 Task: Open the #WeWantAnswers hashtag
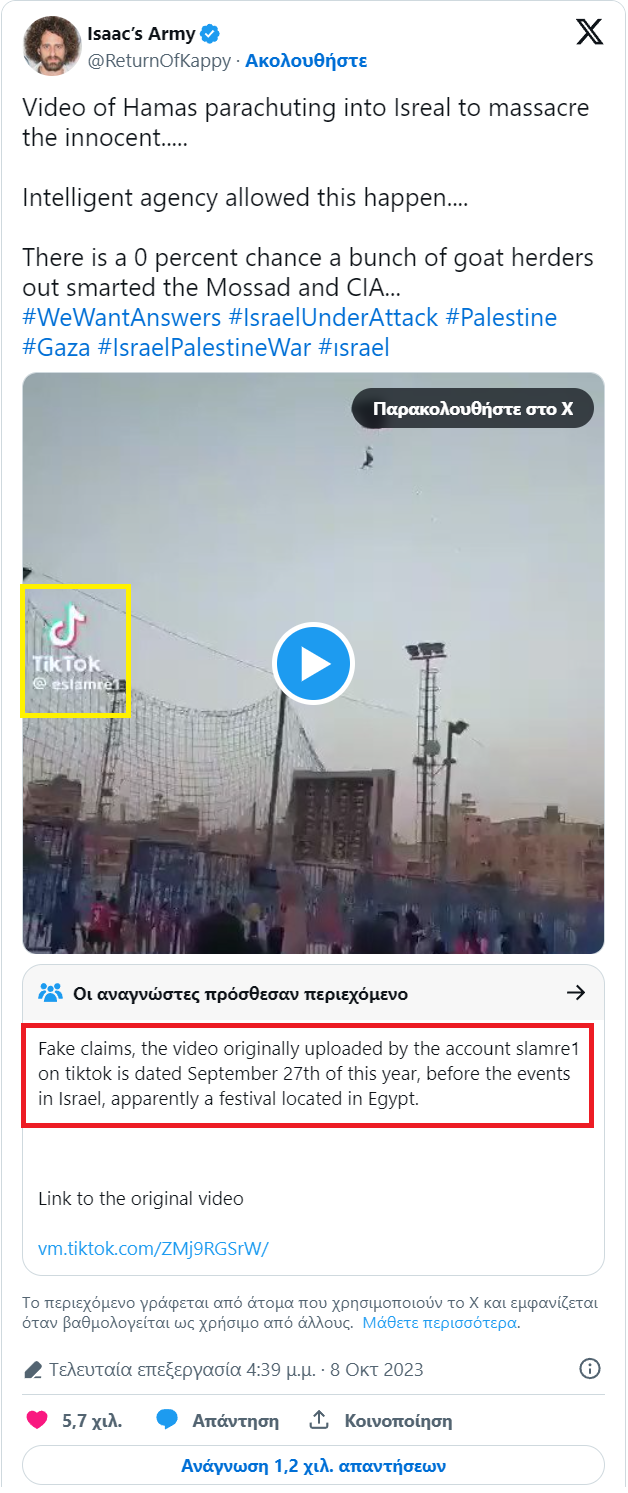pos(121,318)
